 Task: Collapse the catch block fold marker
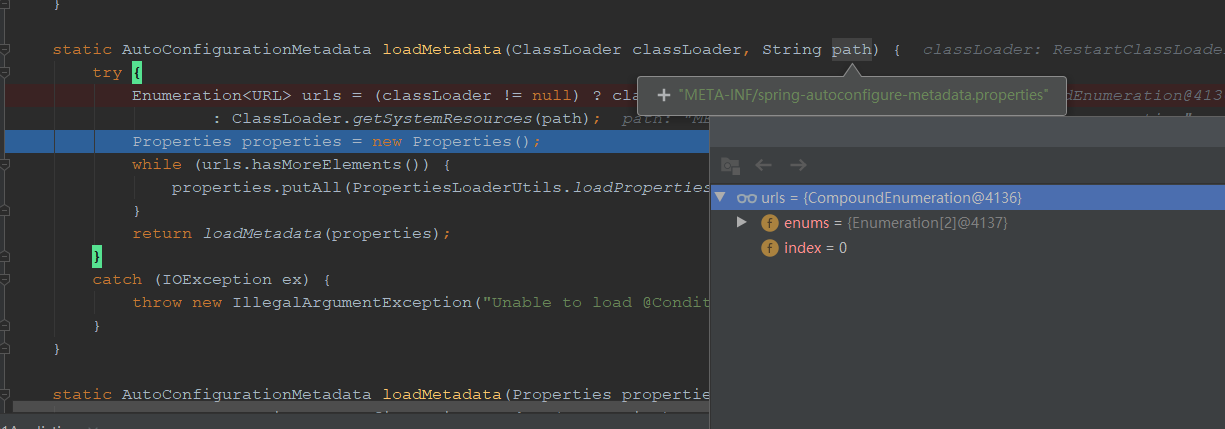(6, 279)
